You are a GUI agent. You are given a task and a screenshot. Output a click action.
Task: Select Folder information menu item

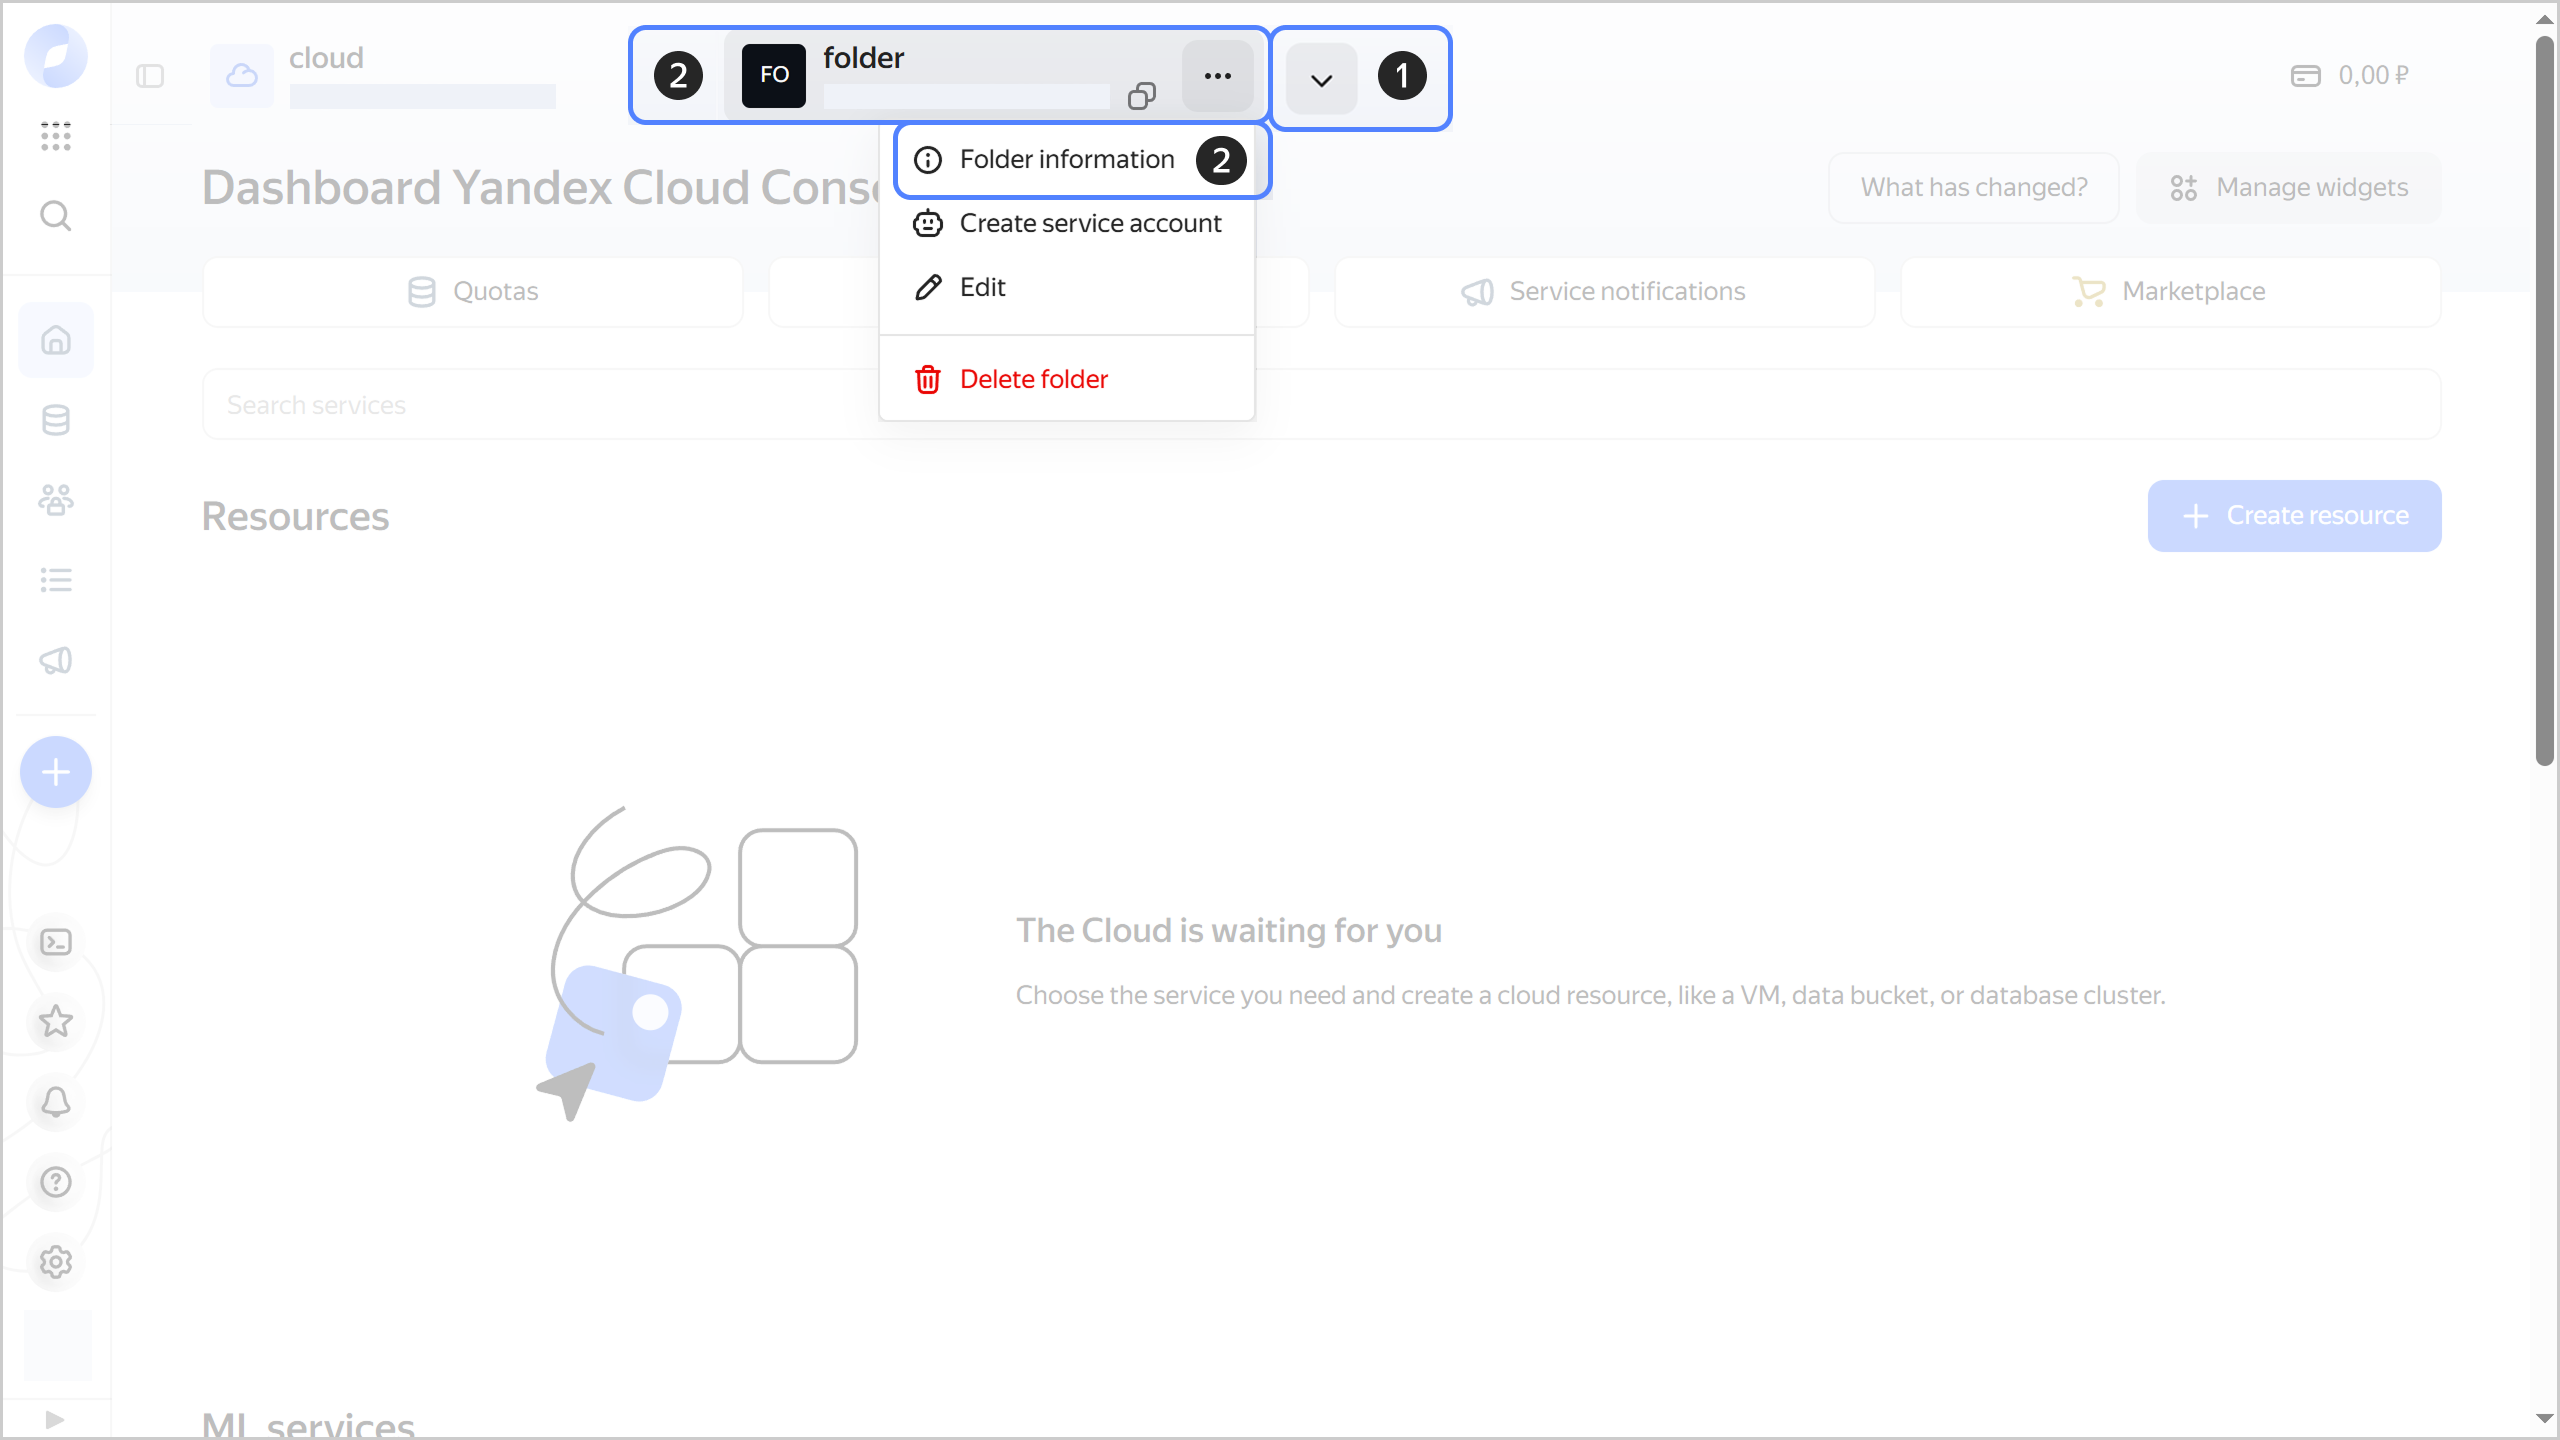[1066, 160]
